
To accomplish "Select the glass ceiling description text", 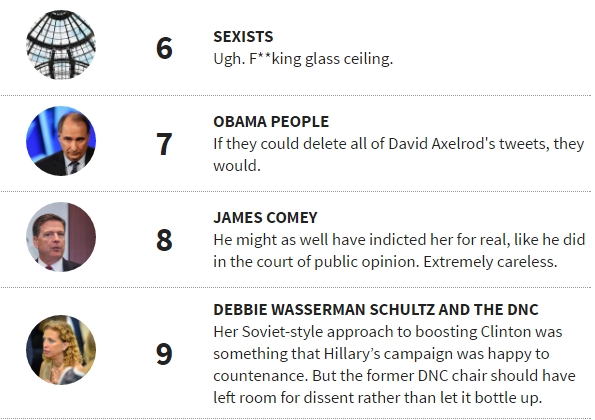I will click(303, 59).
